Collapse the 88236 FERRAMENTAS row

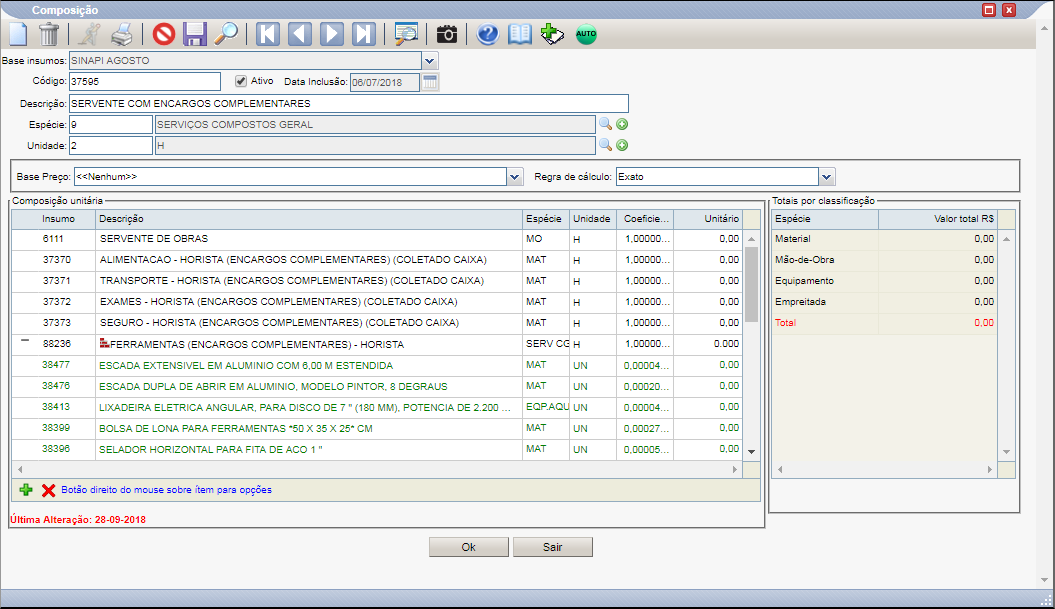point(25,341)
